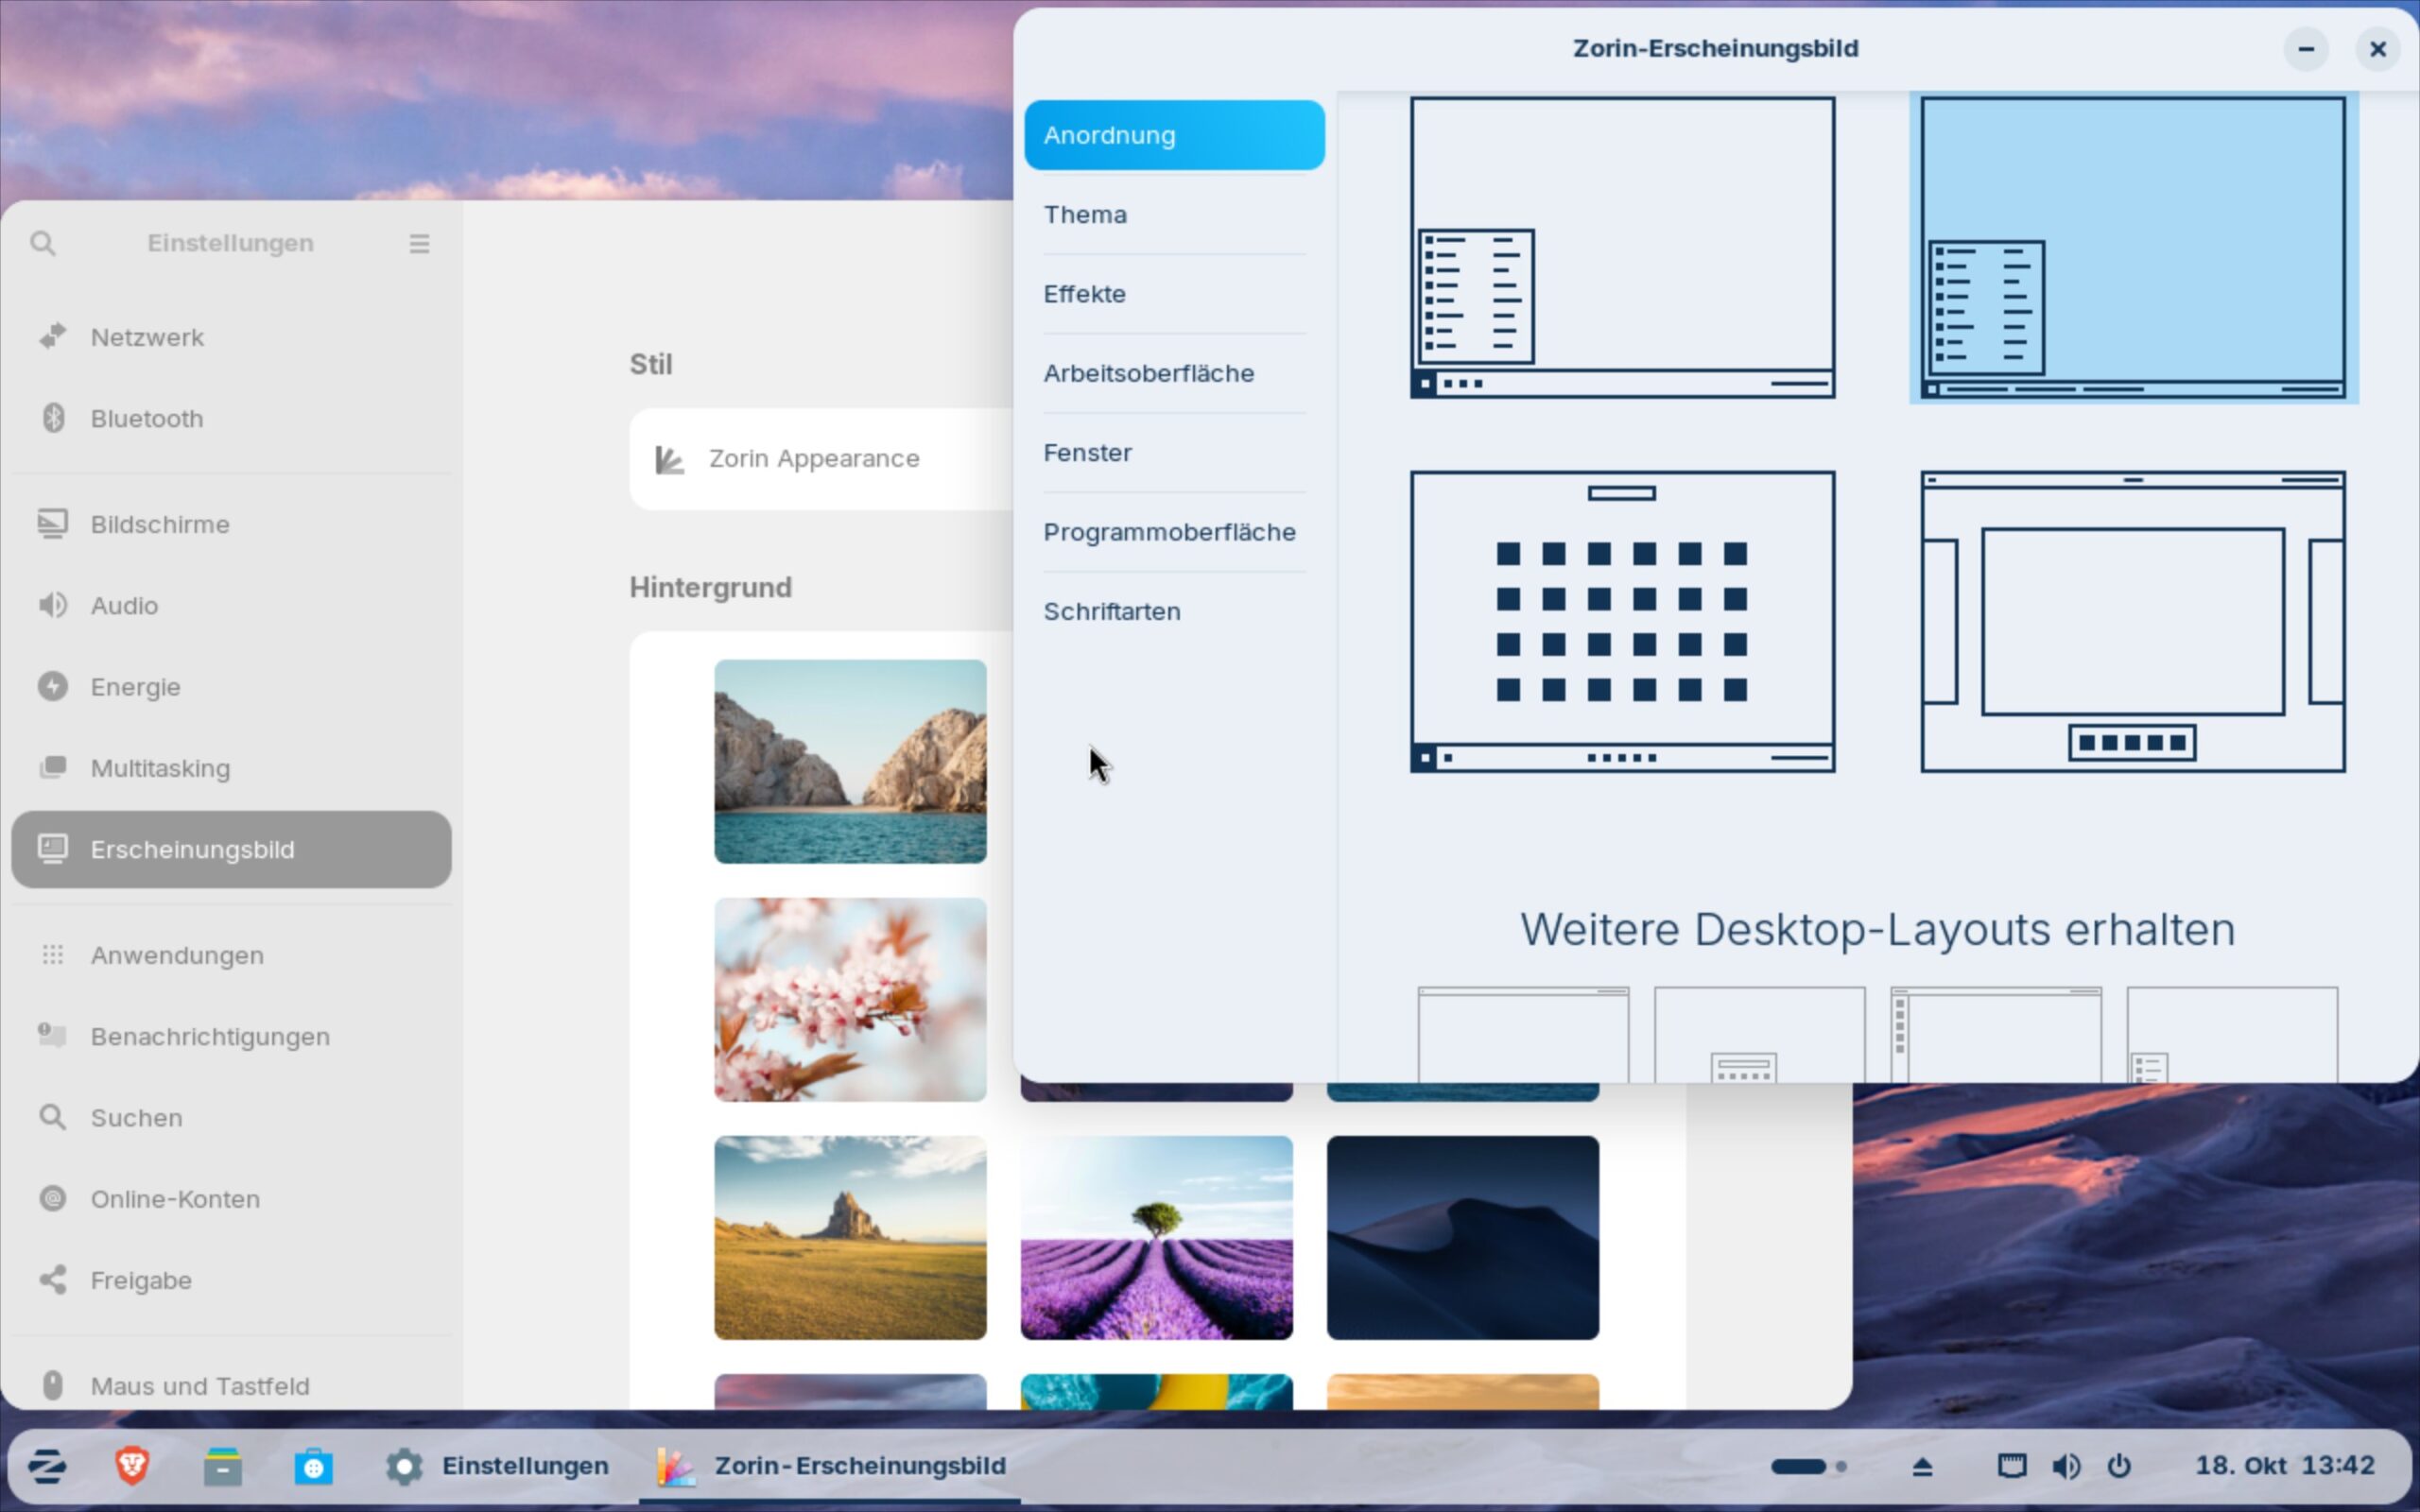Select the Windows-like layout with bottom taskbar
The width and height of the screenshot is (2420, 1512).
click(x=1622, y=247)
